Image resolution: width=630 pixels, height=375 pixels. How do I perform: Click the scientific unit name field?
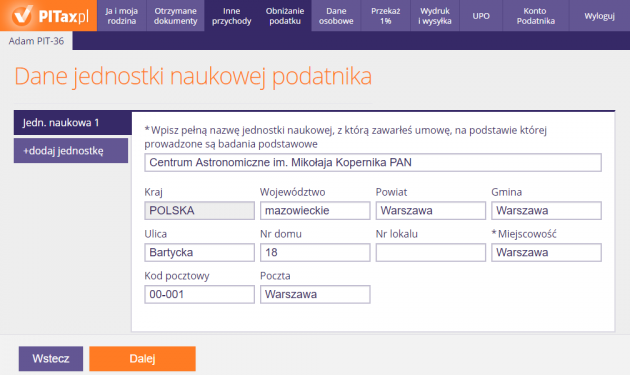pyautogui.click(x=373, y=162)
